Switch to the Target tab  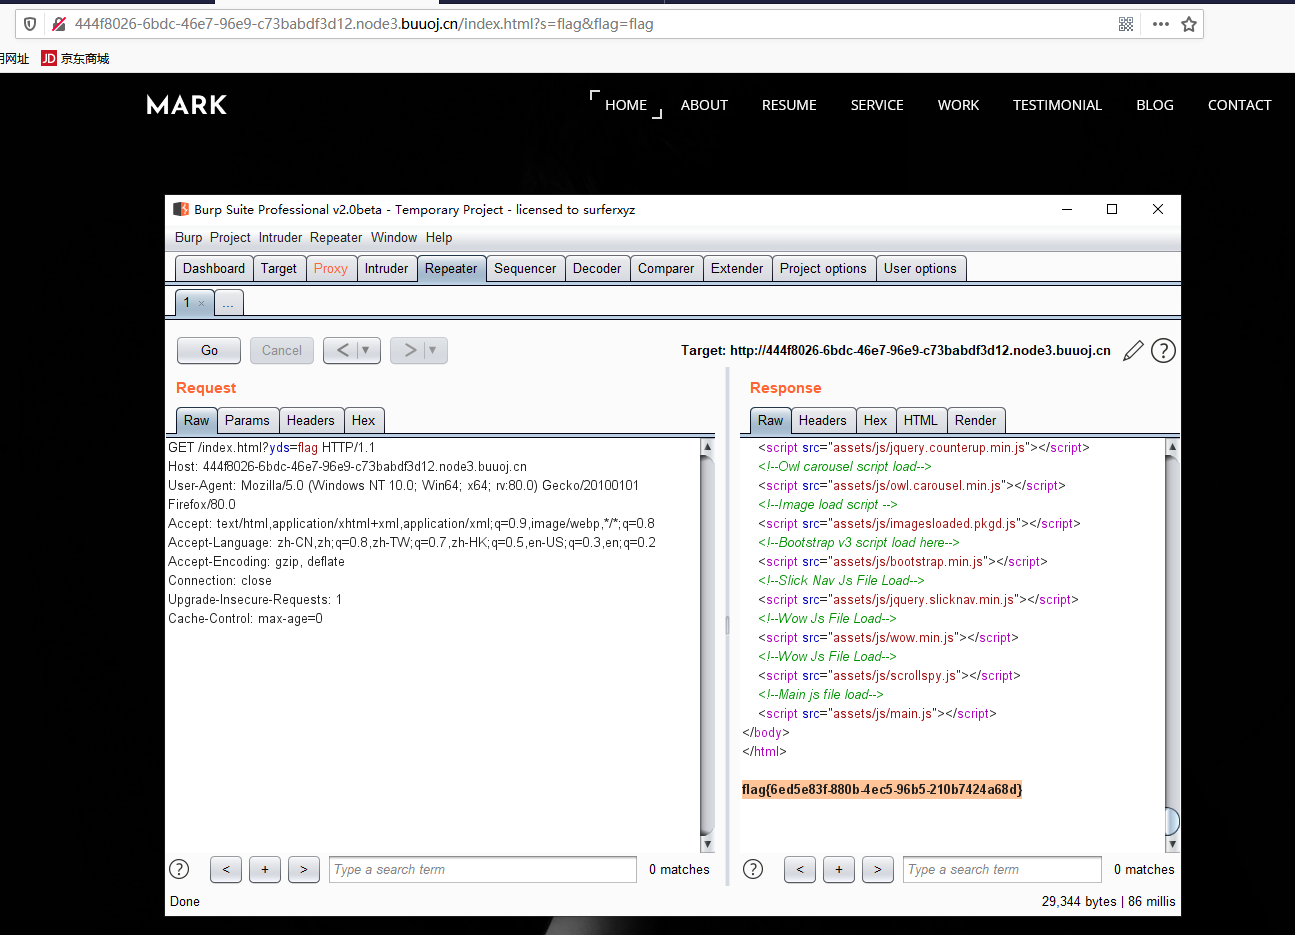pyautogui.click(x=279, y=268)
